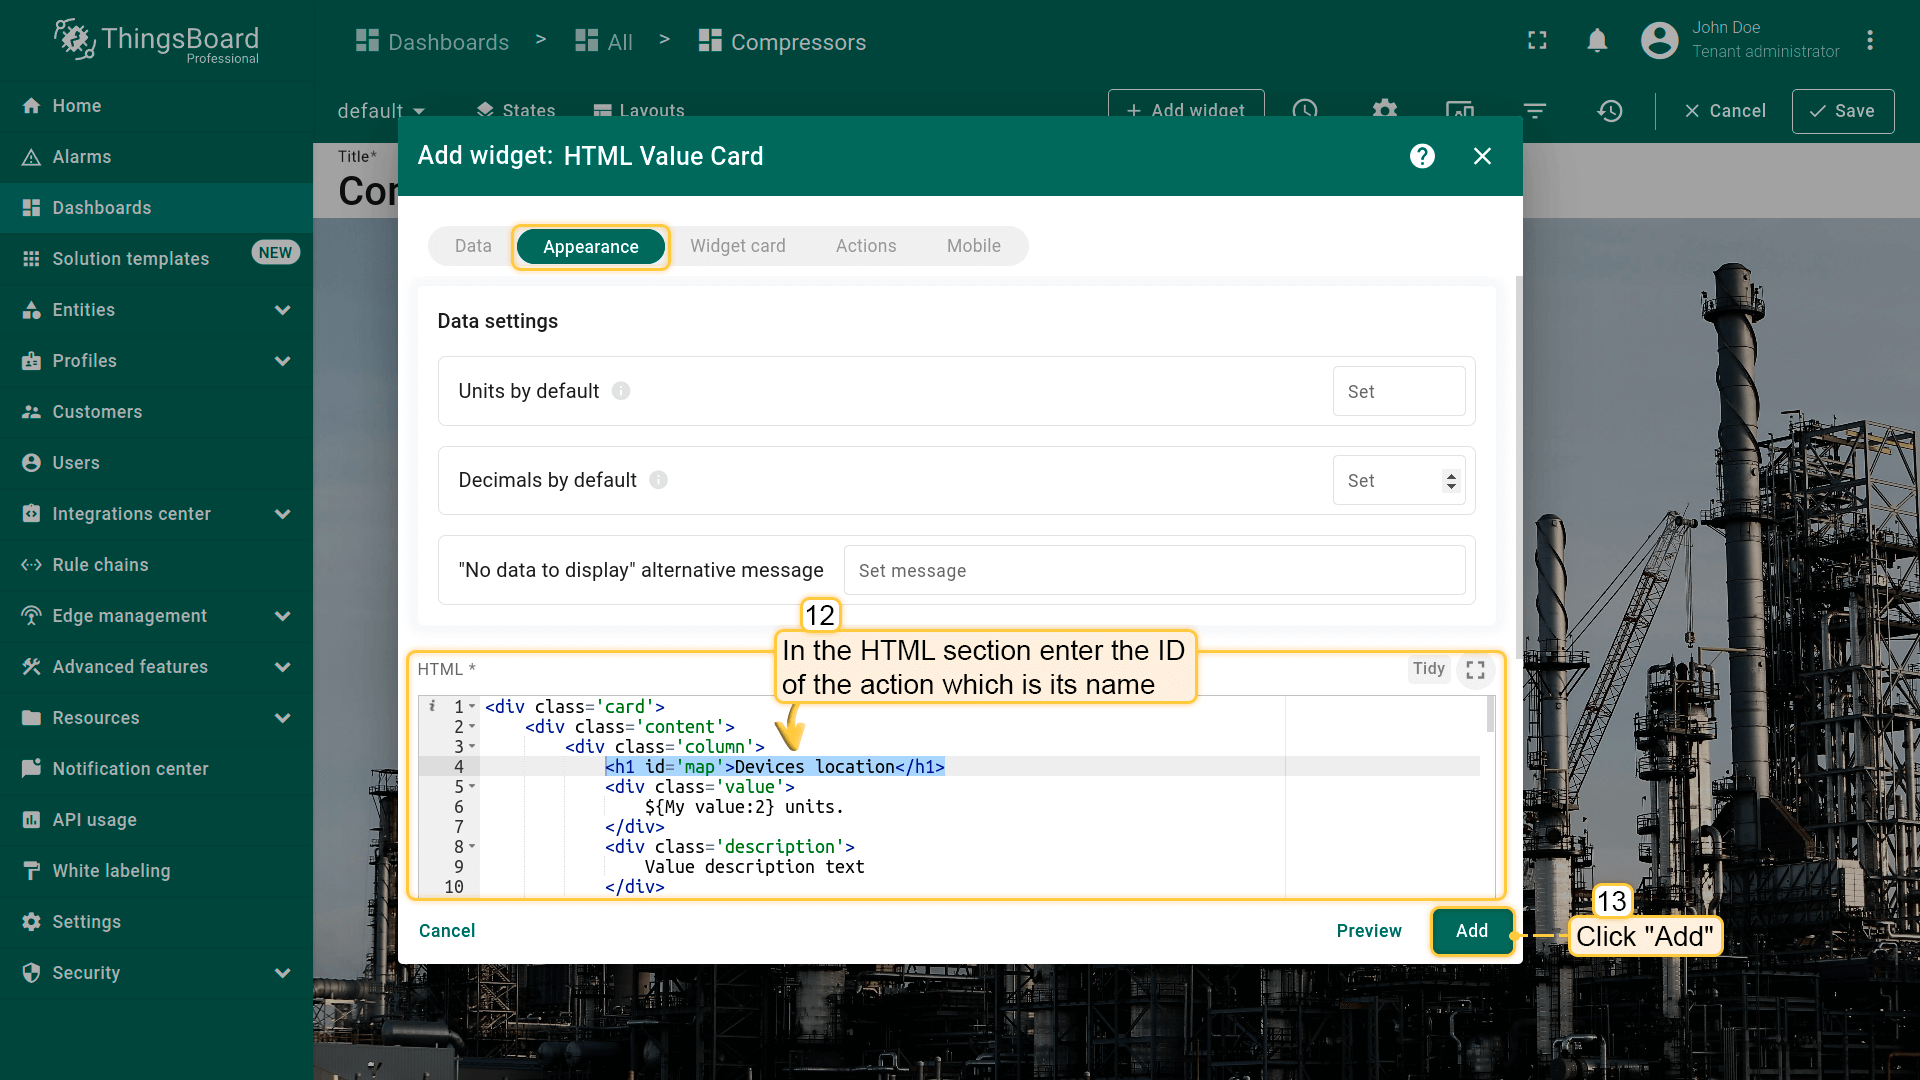Click the help question mark icon
The width and height of the screenshot is (1920, 1080).
pos(1422,156)
